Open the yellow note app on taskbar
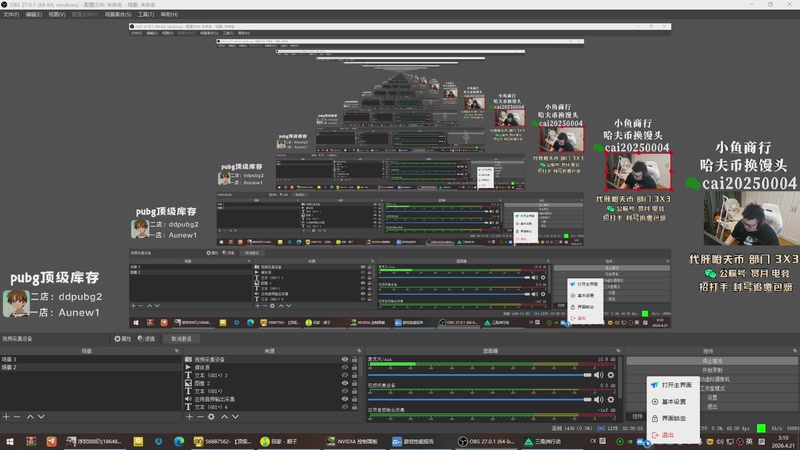Screen dimensions: 800x450 (138, 441)
